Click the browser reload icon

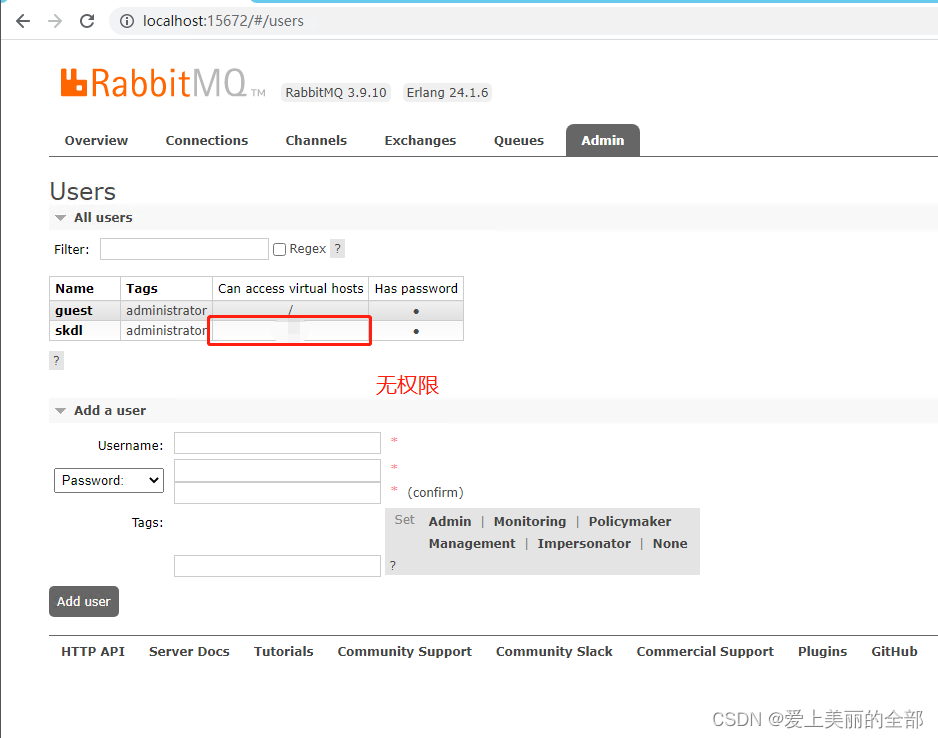tap(86, 20)
